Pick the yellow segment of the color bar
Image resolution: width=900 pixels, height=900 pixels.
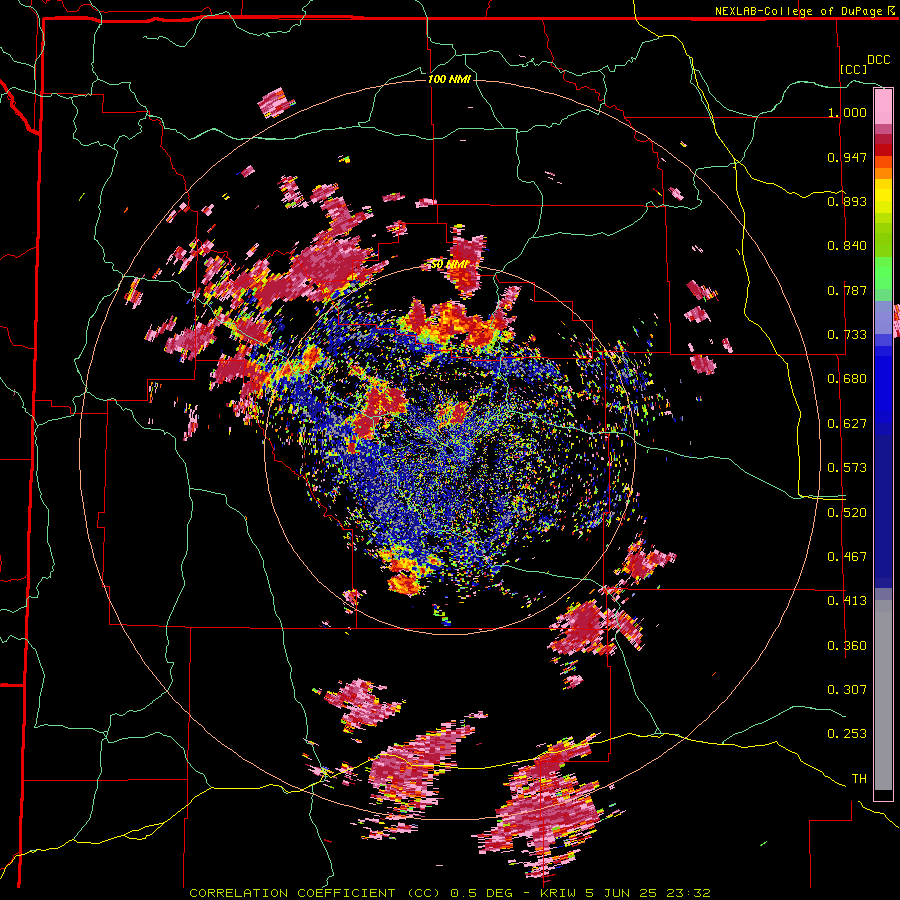[x=883, y=196]
